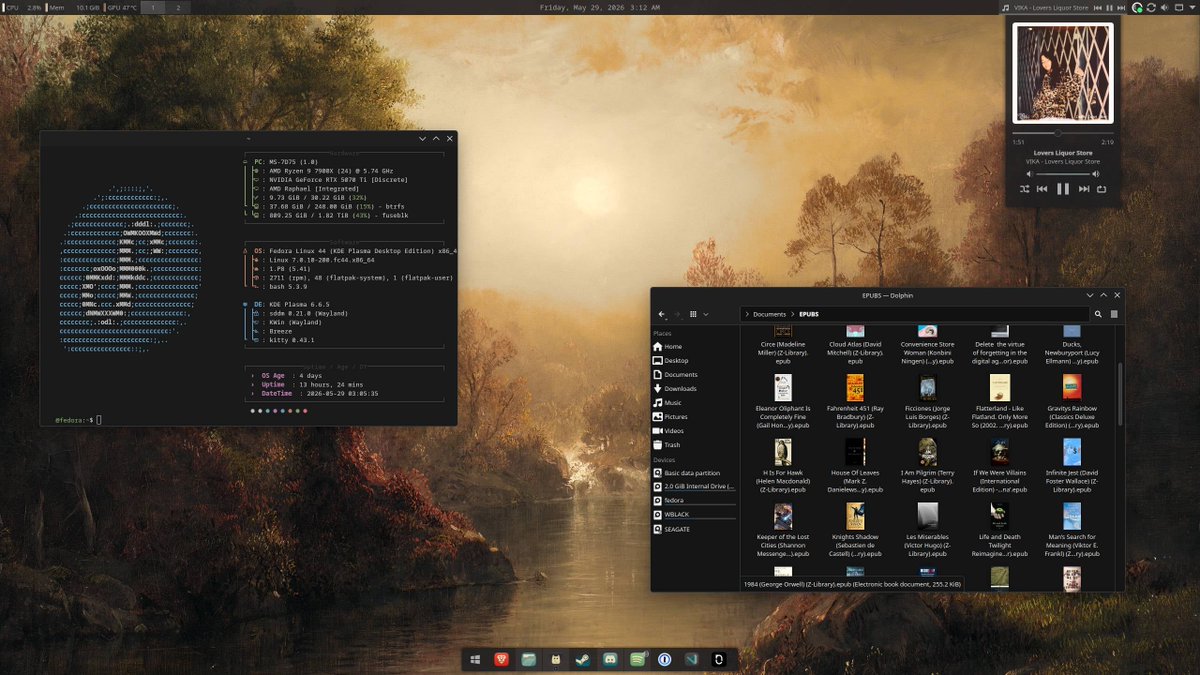Expand the breadcrumb chevron before Documents
This screenshot has height=675, width=1200.
(x=747, y=314)
